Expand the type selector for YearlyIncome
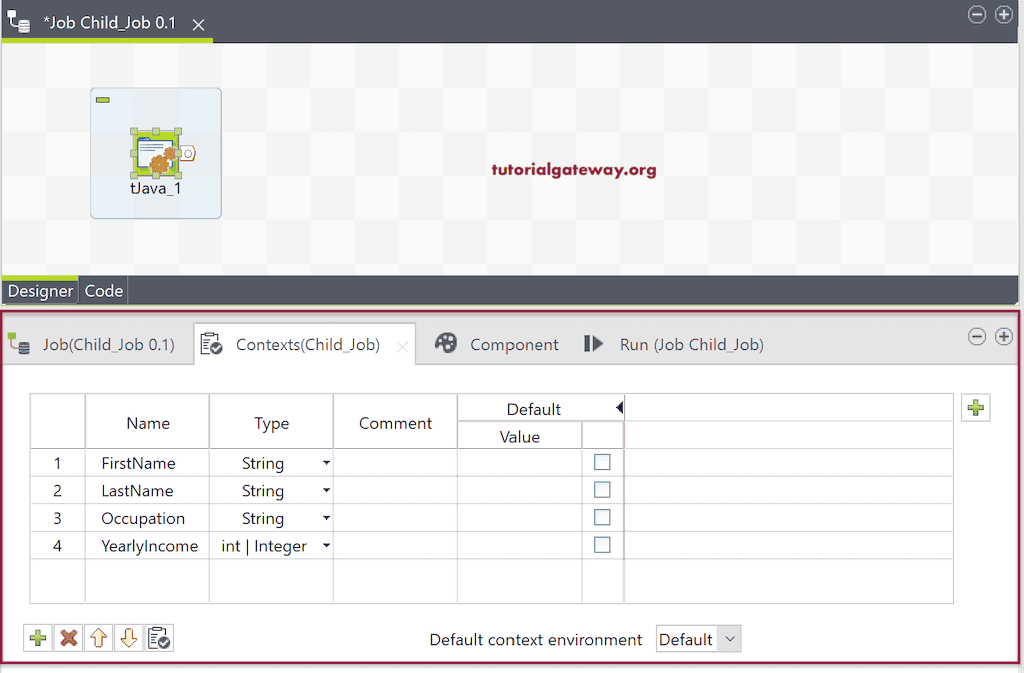This screenshot has width=1024, height=673. (327, 545)
